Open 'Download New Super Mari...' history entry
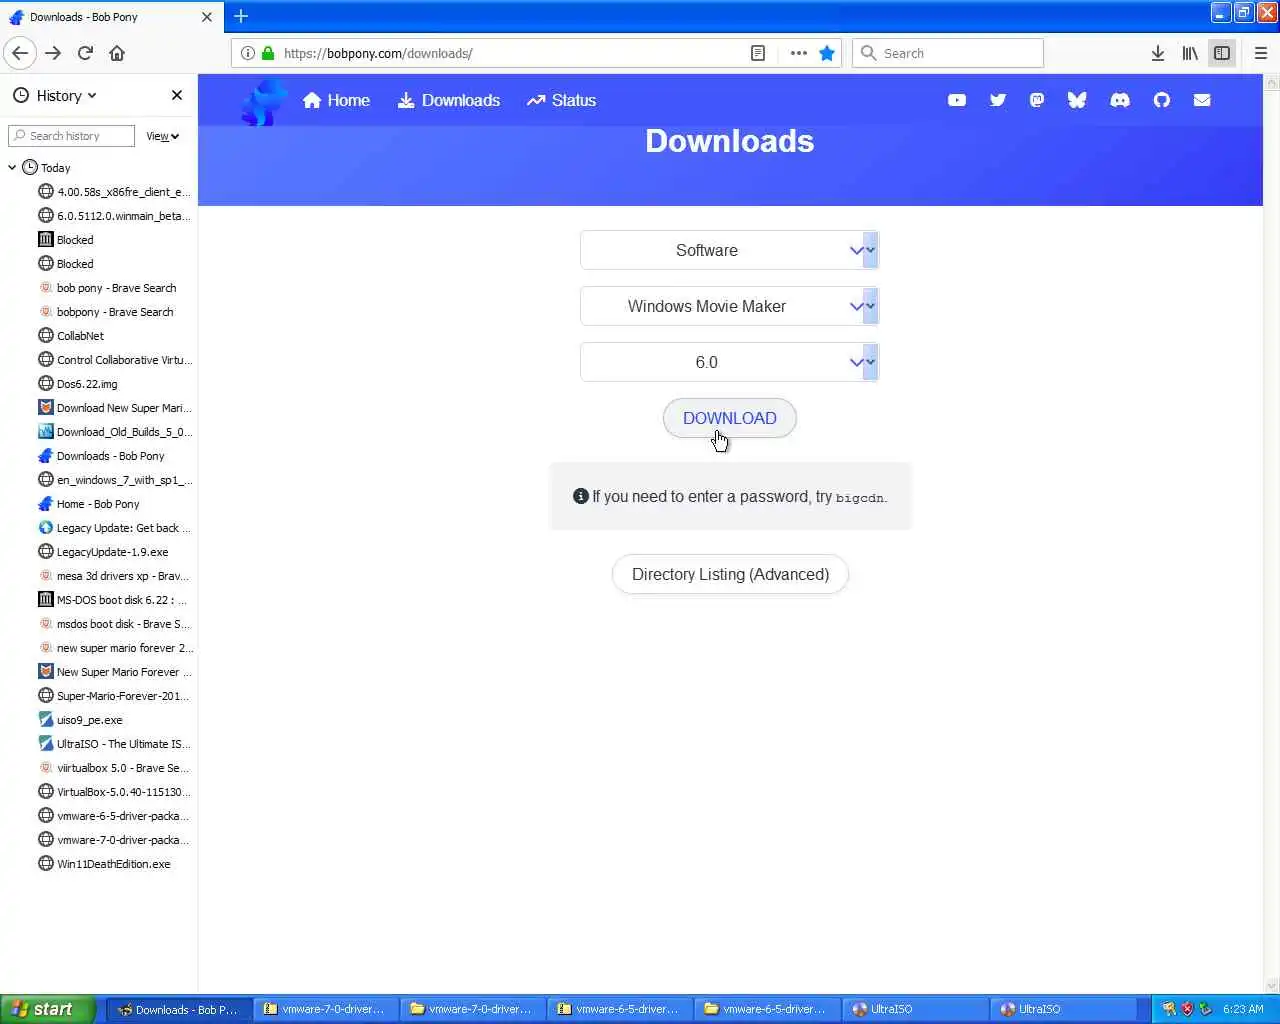This screenshot has width=1280, height=1024. pyautogui.click(x=114, y=408)
